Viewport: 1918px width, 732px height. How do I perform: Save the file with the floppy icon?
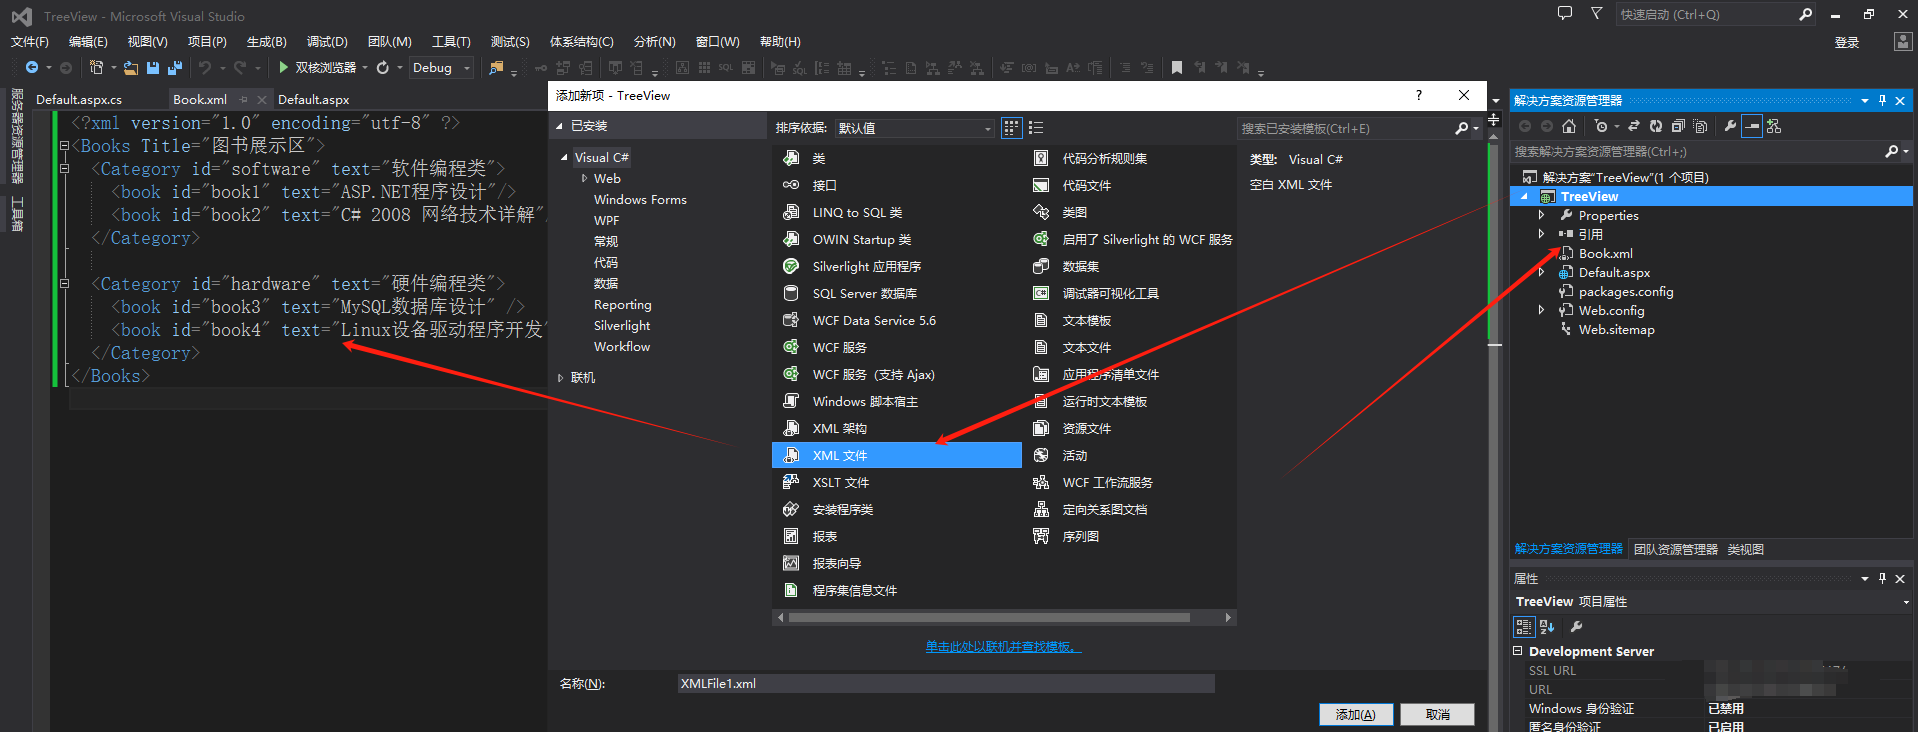[x=153, y=68]
